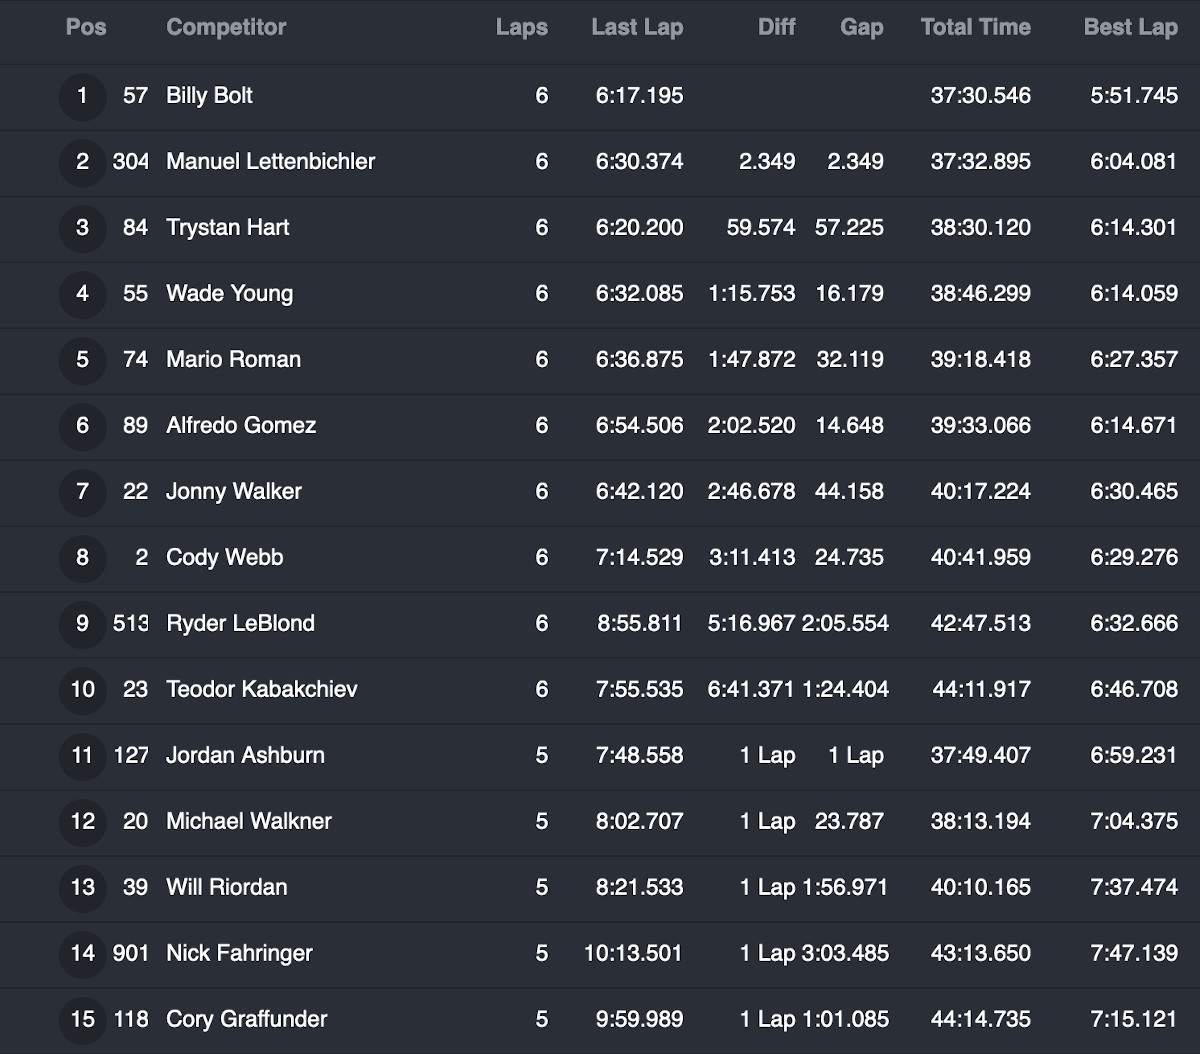1200x1054 pixels.
Task: Click the Gap column header
Action: click(x=862, y=28)
